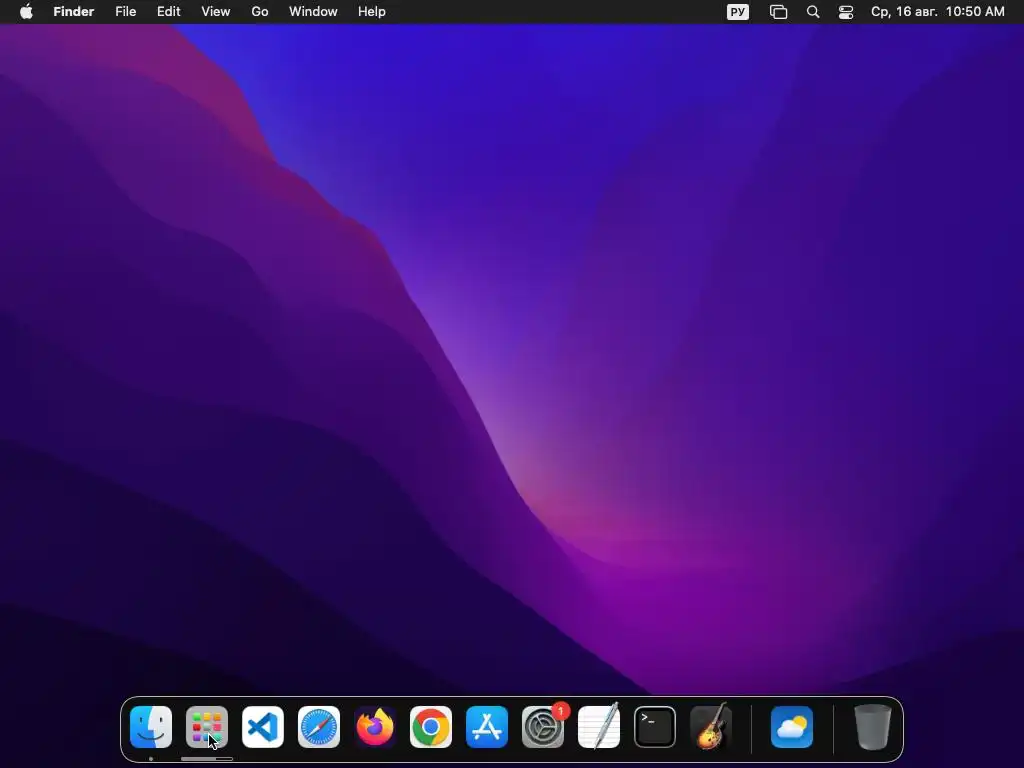Switch keyboard input source РУ
Viewport: 1024px width, 768px height.
pyautogui.click(x=738, y=12)
